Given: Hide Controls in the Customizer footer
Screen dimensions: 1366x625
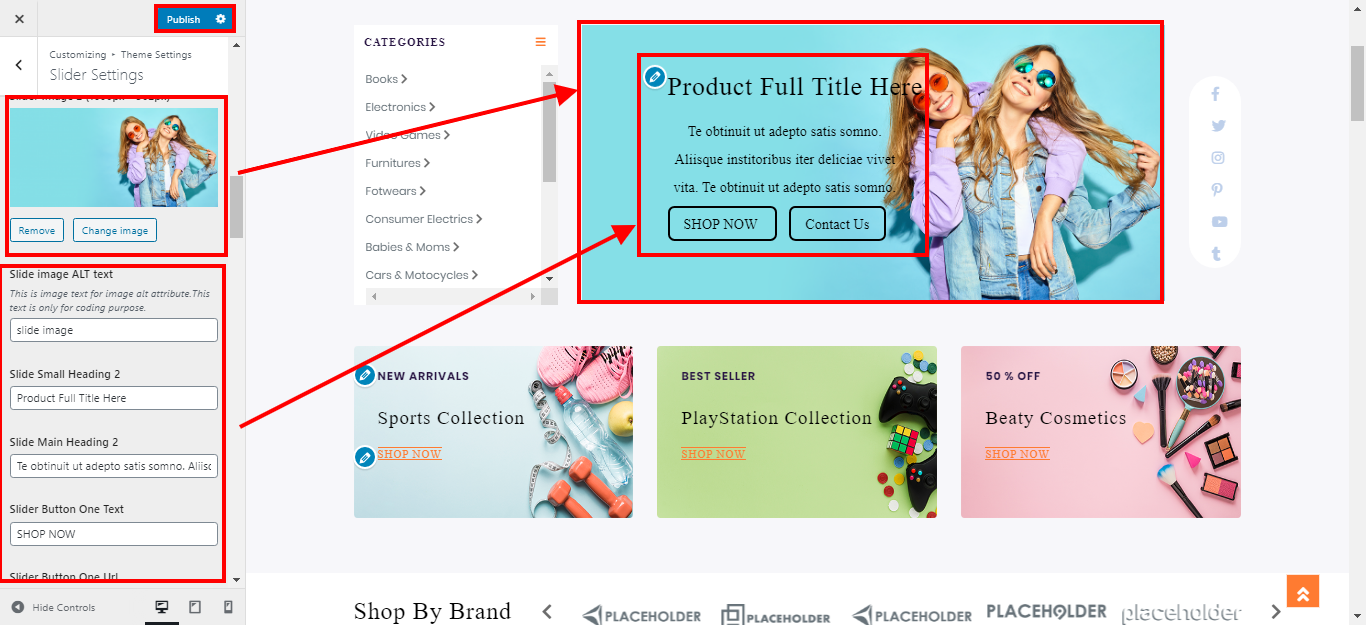Looking at the screenshot, I should pos(54,607).
